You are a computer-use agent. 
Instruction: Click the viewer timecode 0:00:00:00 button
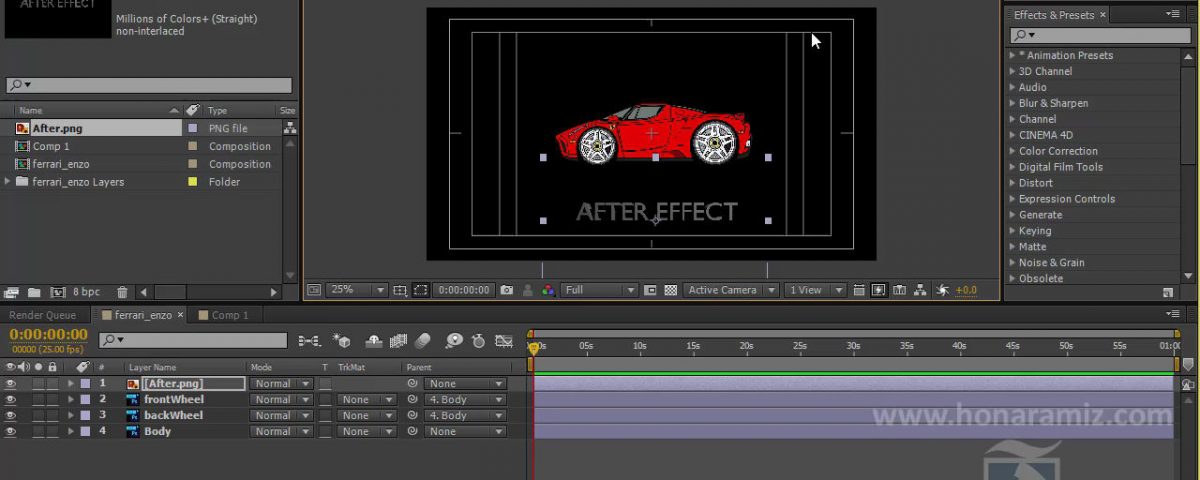pyautogui.click(x=464, y=290)
